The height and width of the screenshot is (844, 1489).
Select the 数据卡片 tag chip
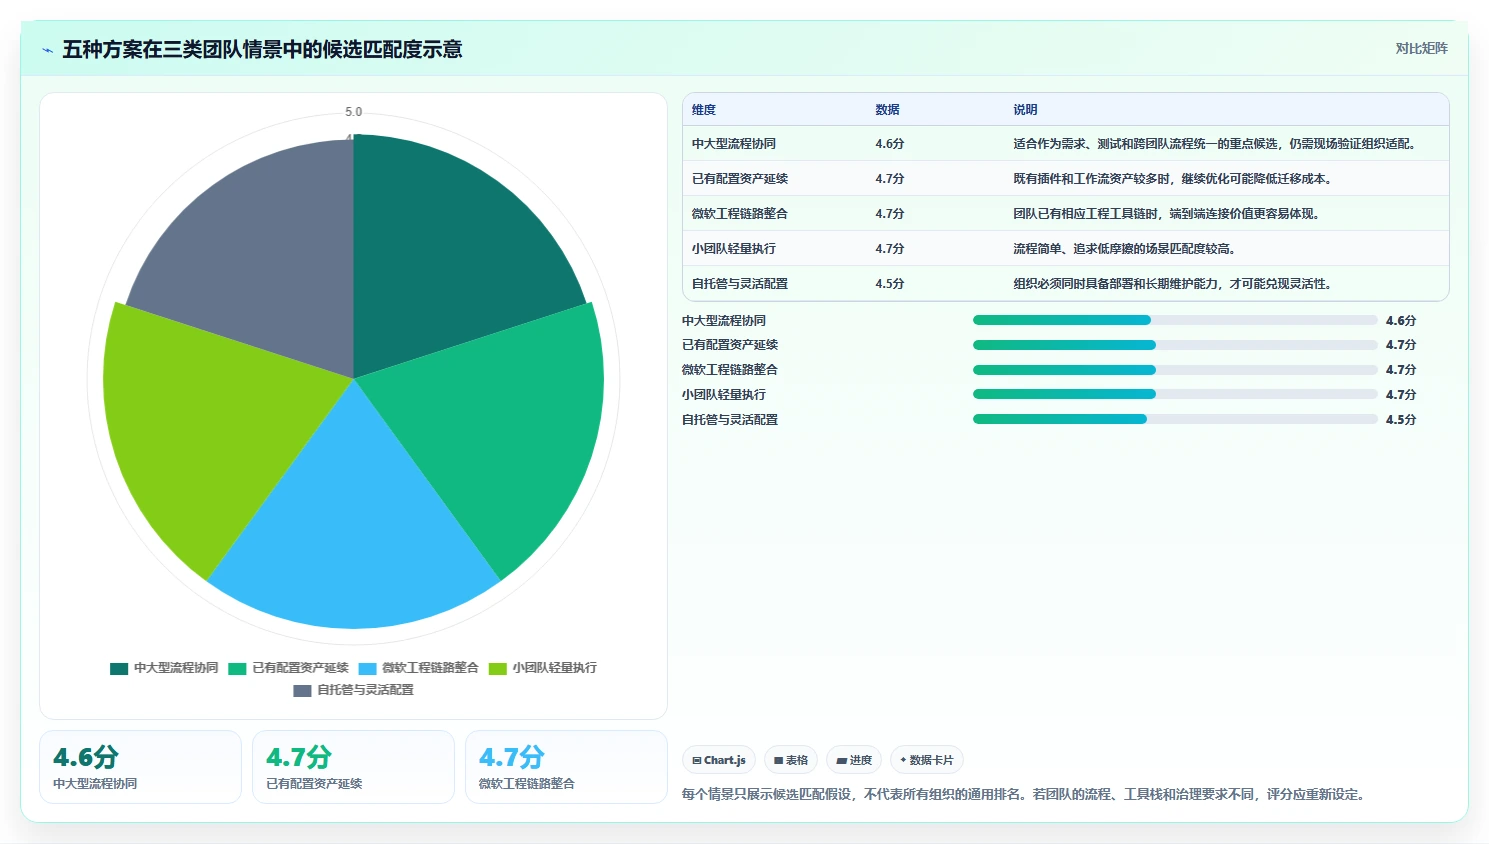point(926,760)
